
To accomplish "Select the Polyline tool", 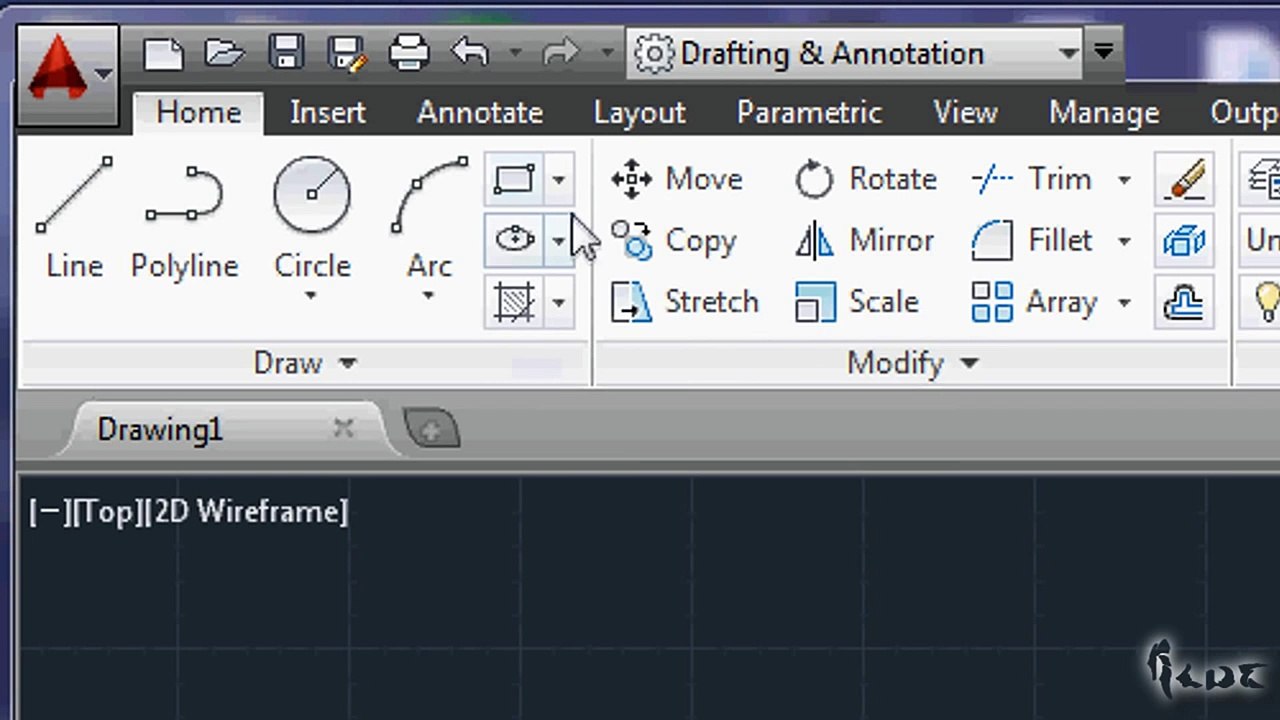I will pyautogui.click(x=184, y=219).
